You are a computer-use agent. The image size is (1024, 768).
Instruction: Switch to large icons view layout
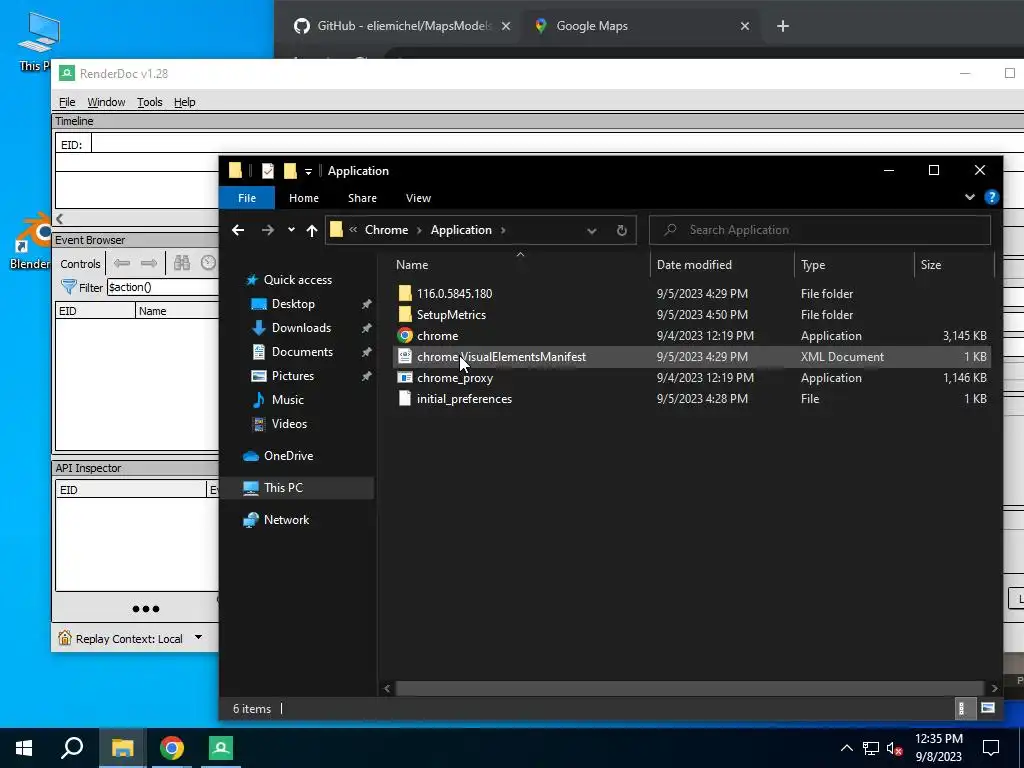[987, 708]
